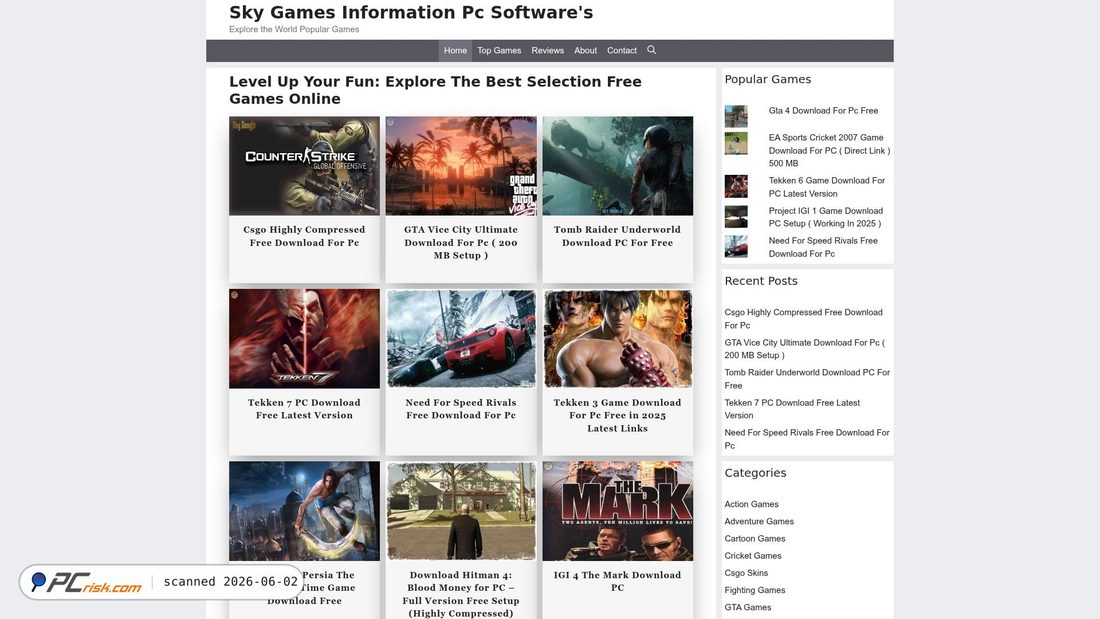The height and width of the screenshot is (619, 1100).
Task: Open the Tekken 3 fighter thumbnail
Action: pos(617,338)
